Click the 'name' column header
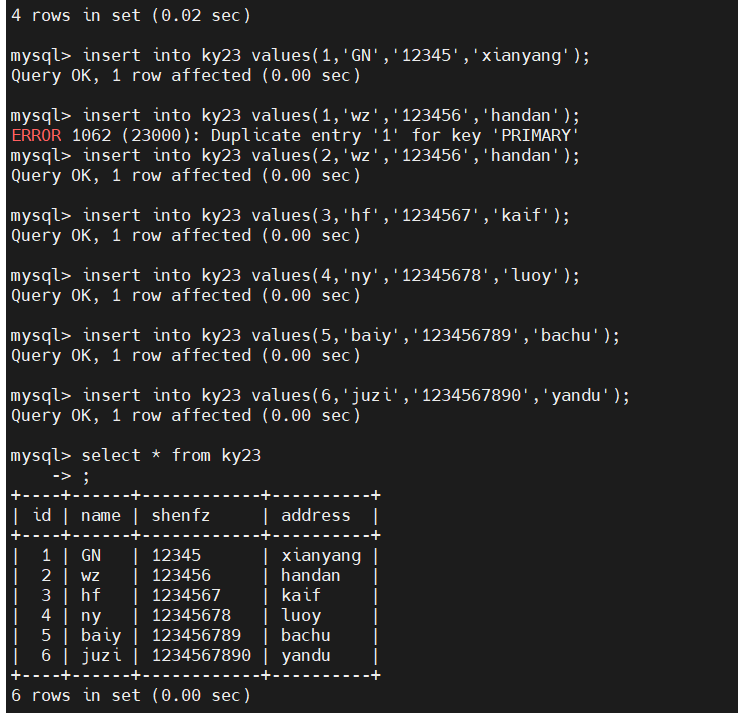Screen dimensions: 738x713 coord(101,515)
